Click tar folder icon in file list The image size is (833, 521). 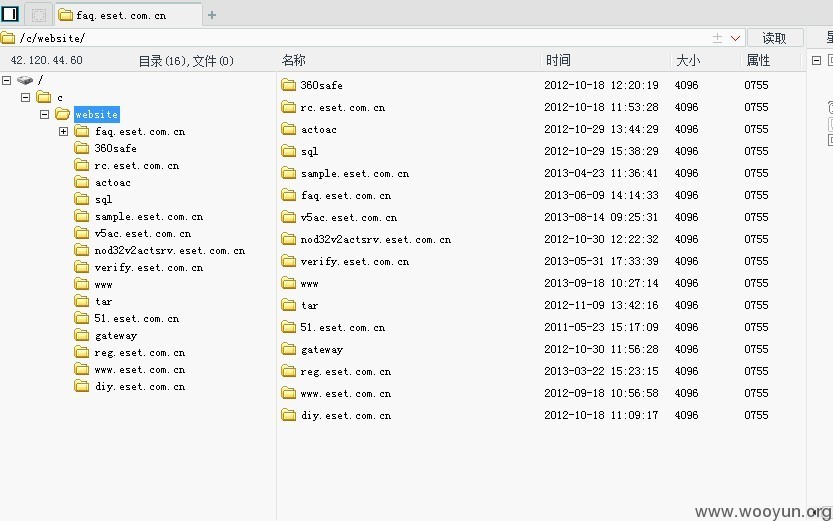[x=288, y=305]
